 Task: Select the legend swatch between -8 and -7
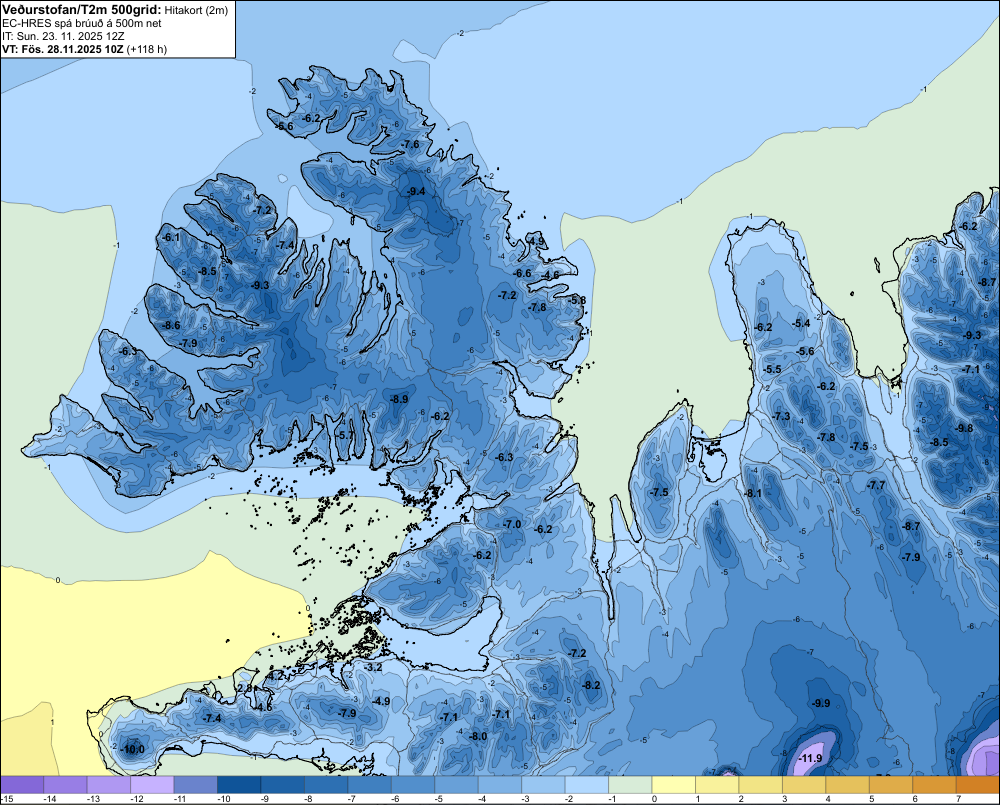tap(327, 785)
